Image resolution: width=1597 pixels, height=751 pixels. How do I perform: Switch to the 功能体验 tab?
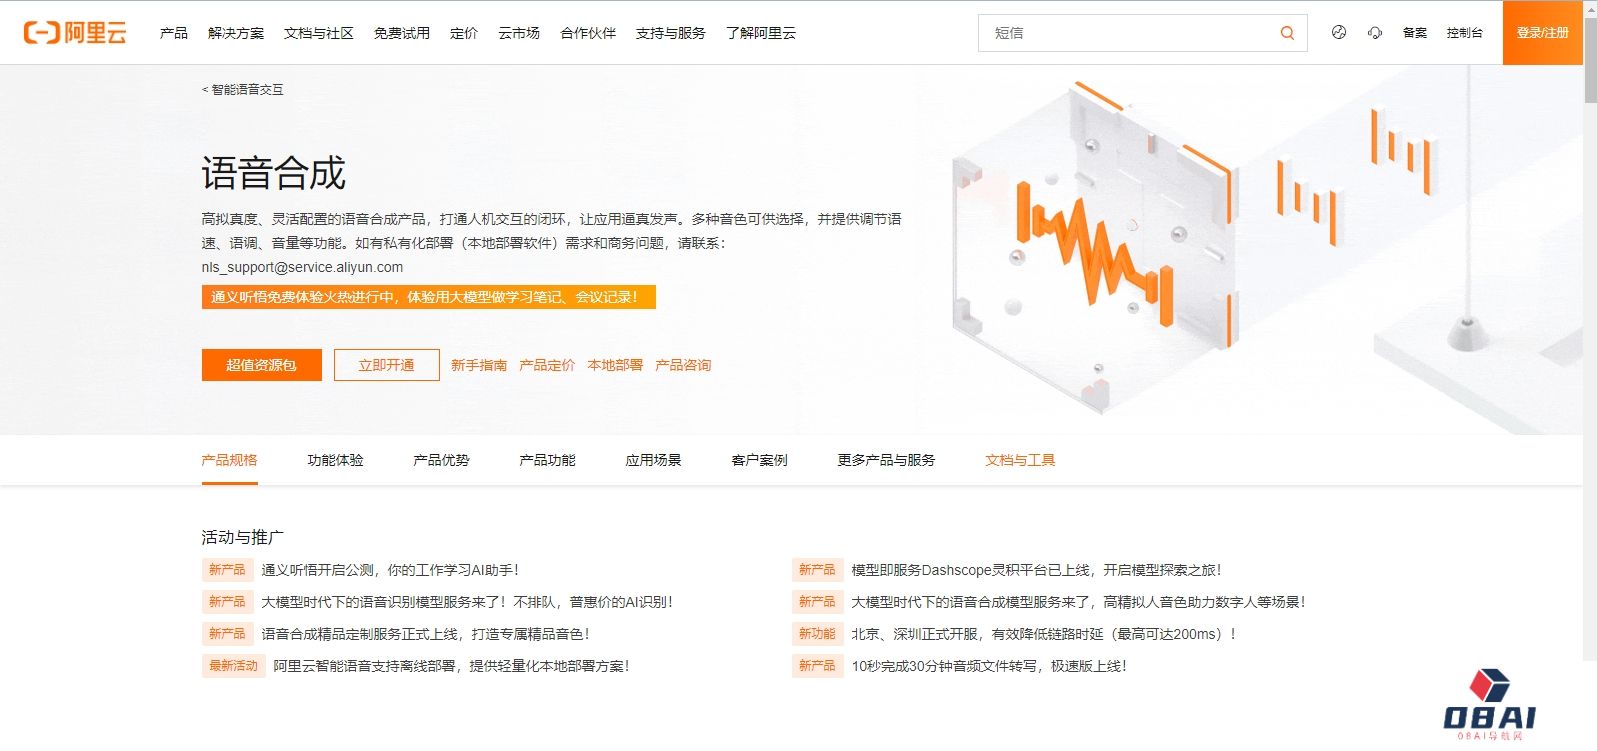click(336, 460)
